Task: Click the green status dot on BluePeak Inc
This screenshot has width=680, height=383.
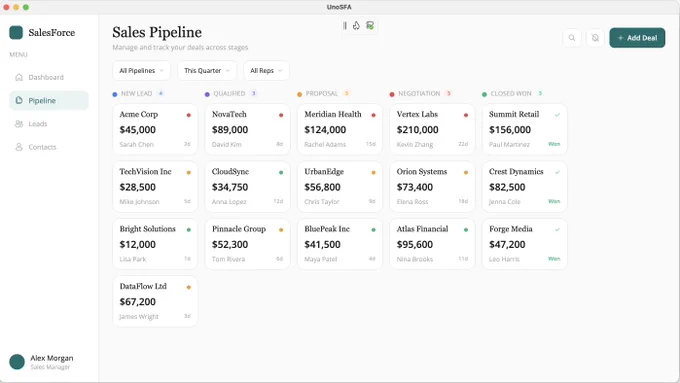Action: tap(373, 230)
